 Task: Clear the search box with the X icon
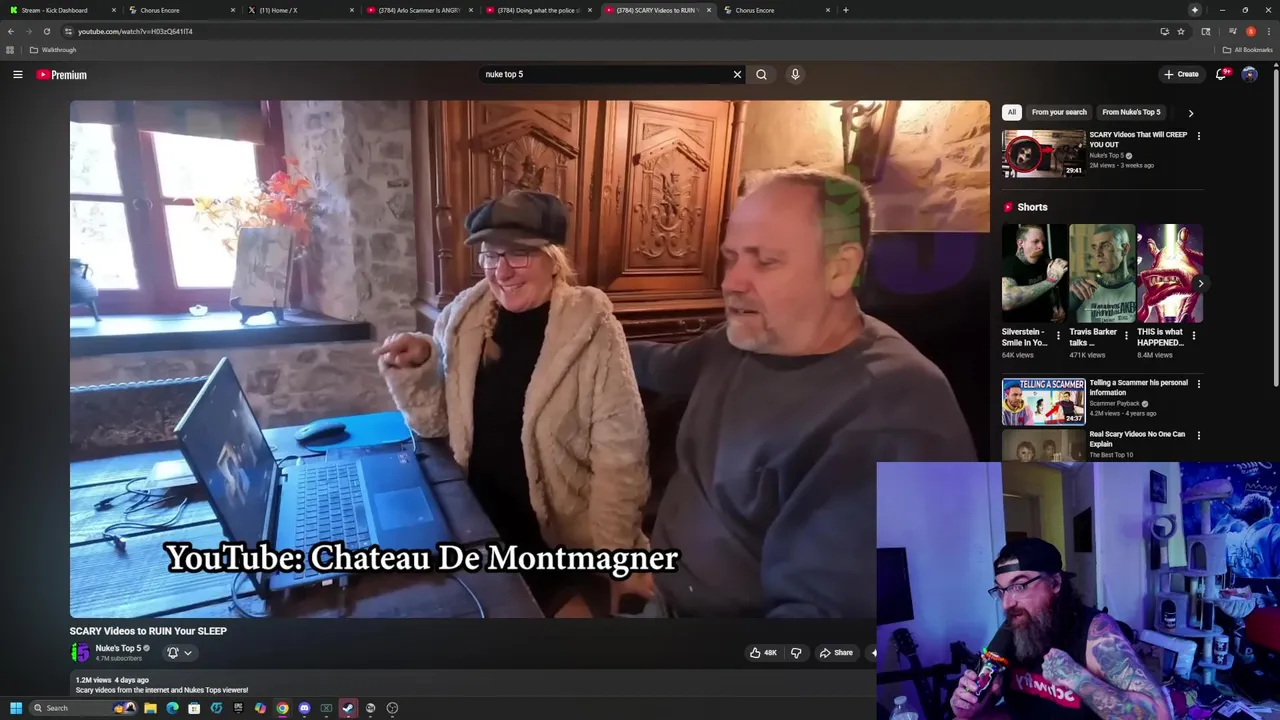click(737, 74)
